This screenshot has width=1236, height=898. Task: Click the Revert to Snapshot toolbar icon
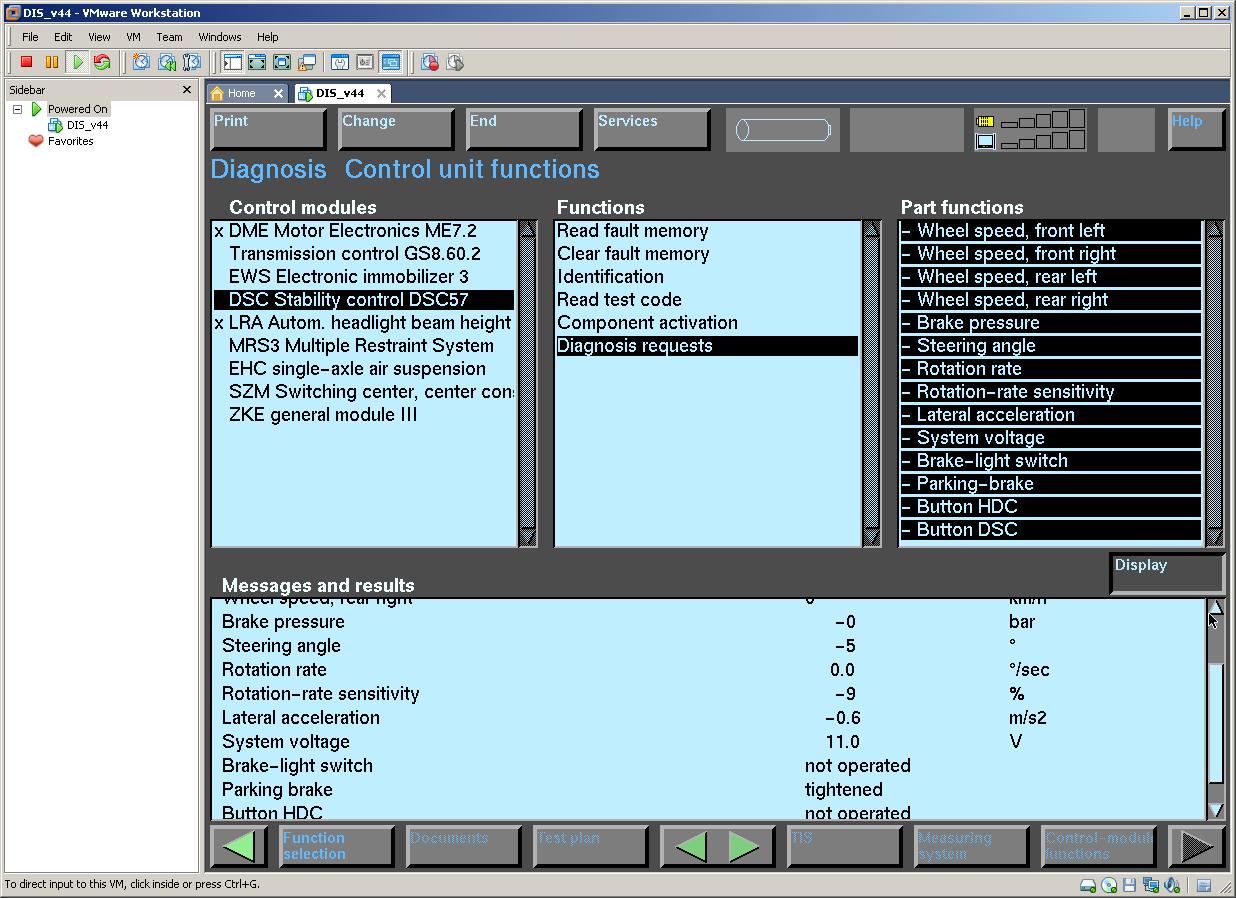click(x=167, y=62)
